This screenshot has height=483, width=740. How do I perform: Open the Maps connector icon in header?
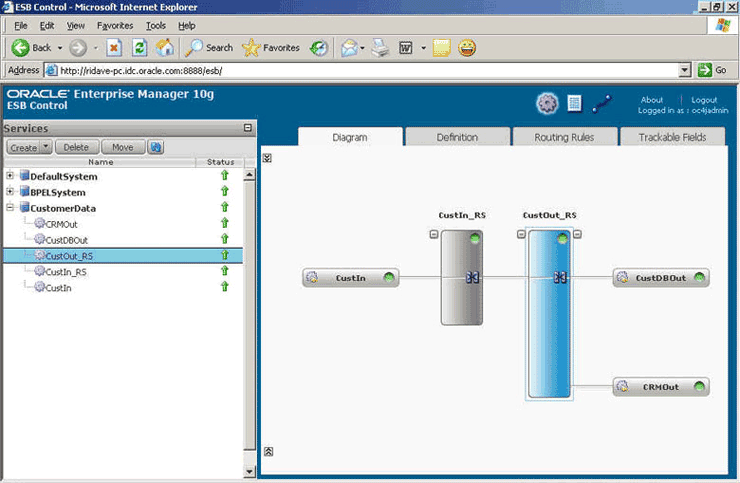602,104
